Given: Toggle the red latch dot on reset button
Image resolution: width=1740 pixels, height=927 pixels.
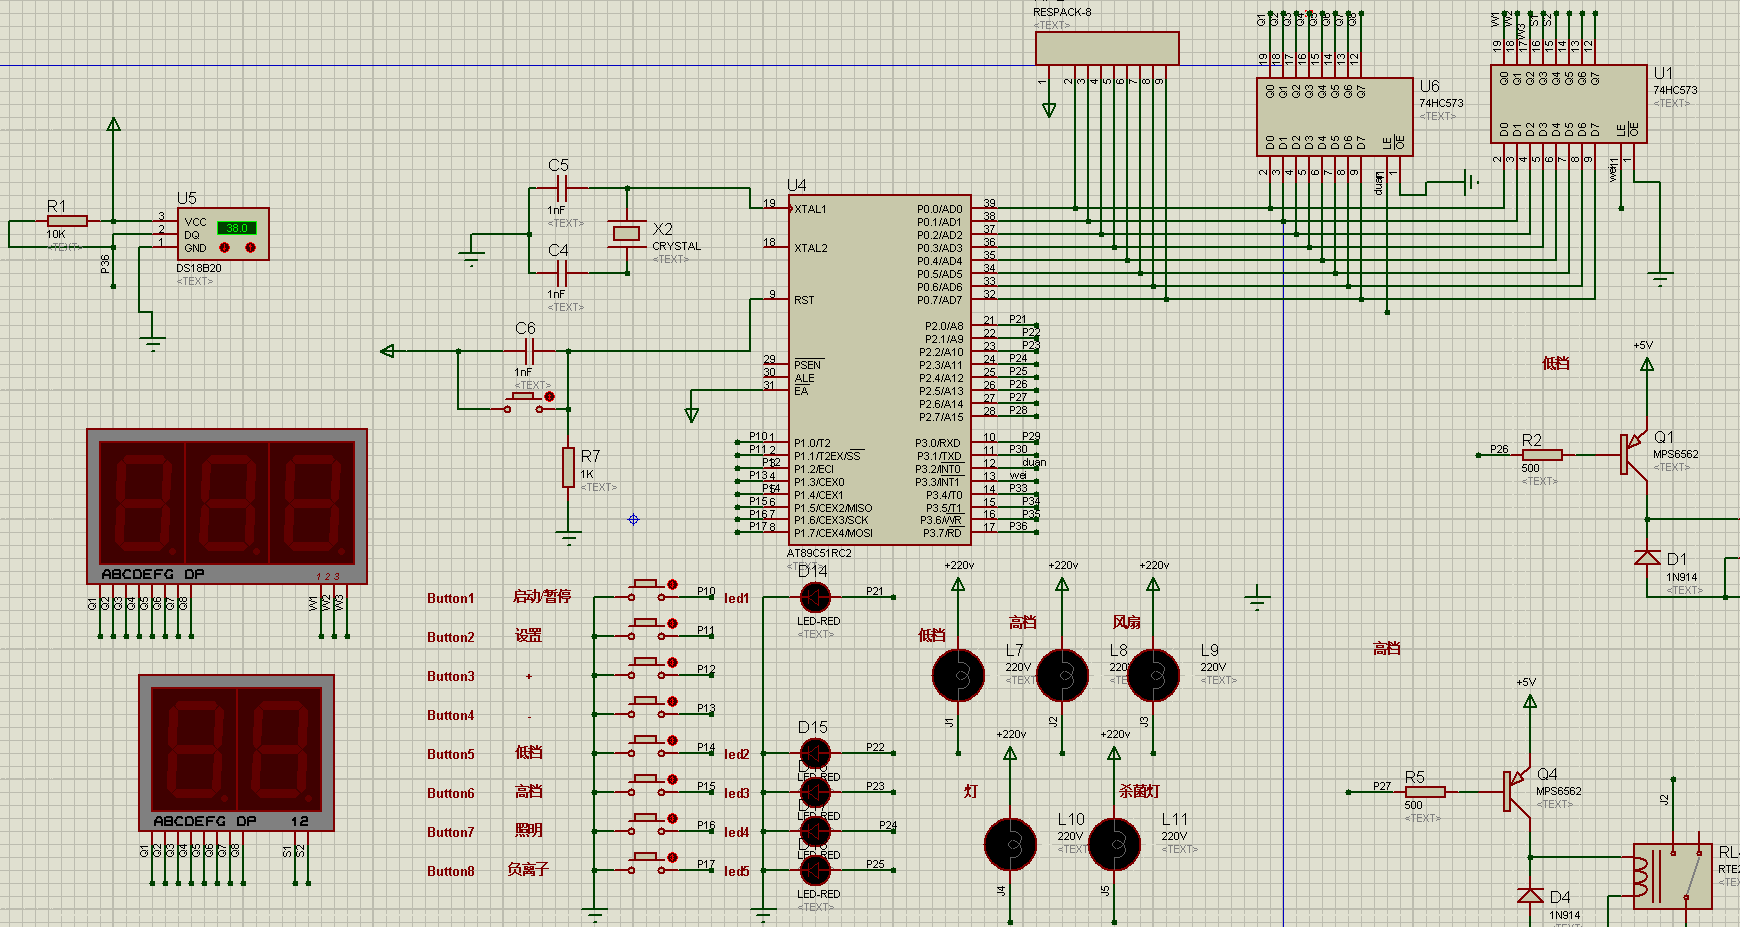Looking at the screenshot, I should pos(549,397).
